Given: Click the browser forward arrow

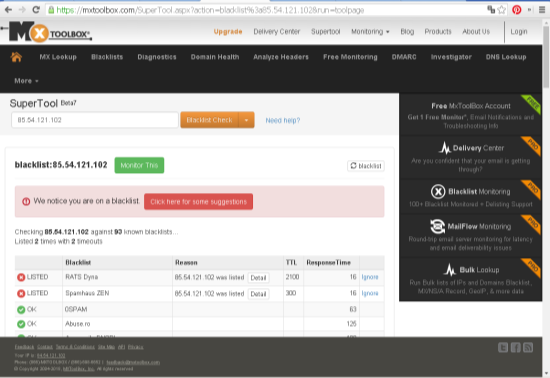Looking at the screenshot, I should click(x=22, y=10).
